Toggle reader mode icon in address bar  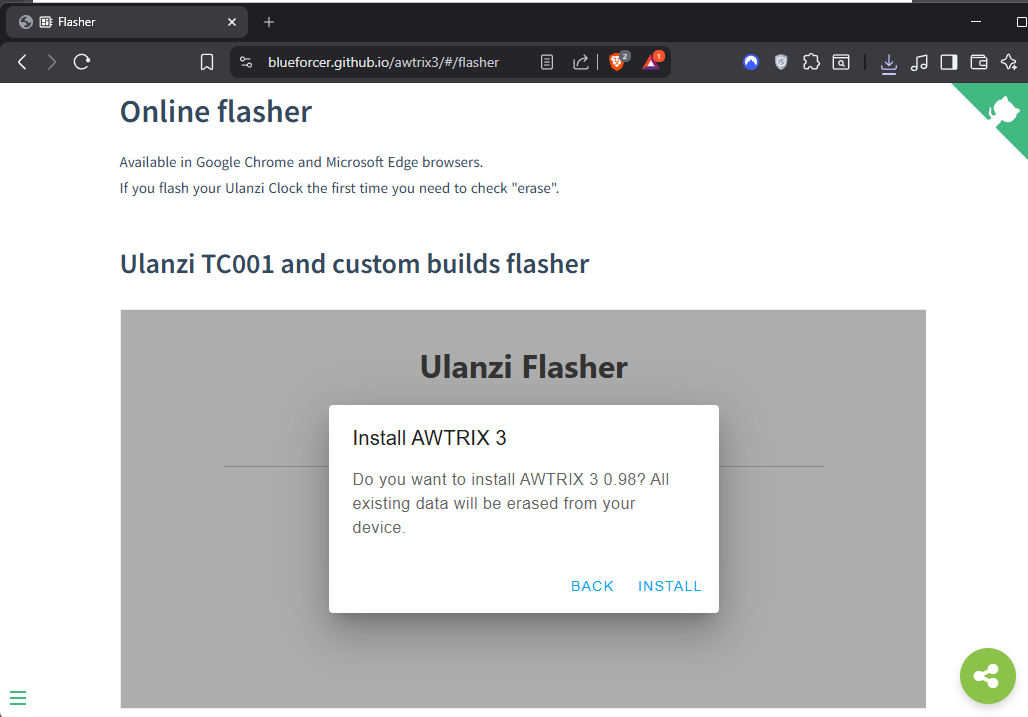(x=547, y=62)
